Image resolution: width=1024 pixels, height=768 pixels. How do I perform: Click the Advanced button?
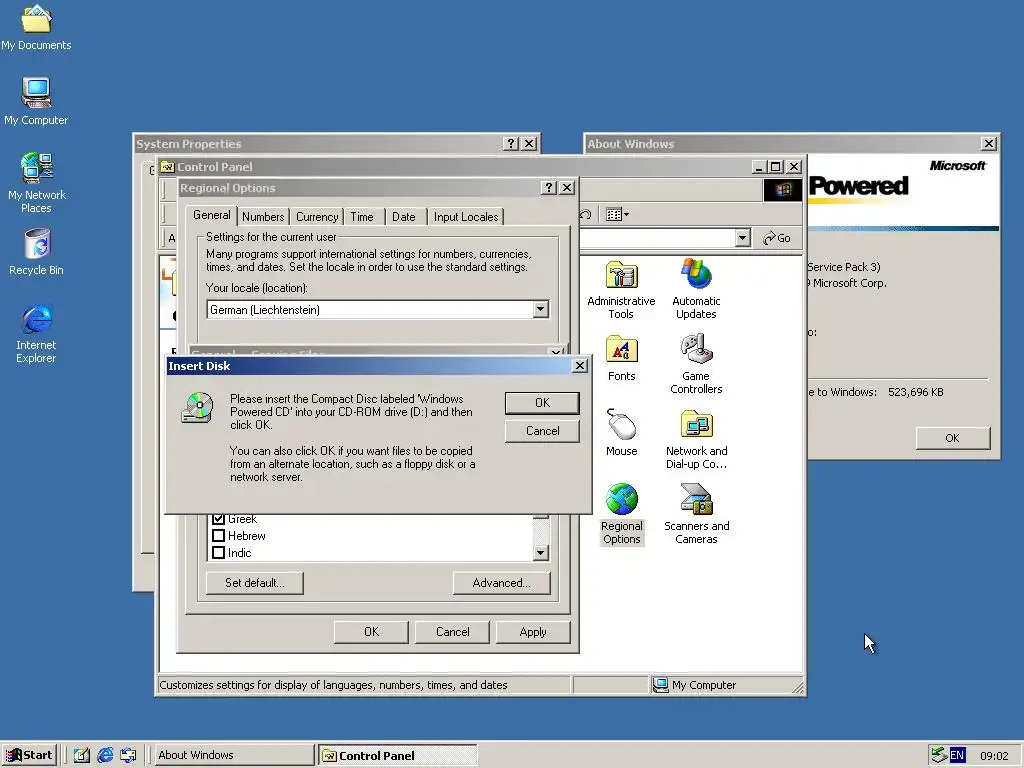[502, 583]
